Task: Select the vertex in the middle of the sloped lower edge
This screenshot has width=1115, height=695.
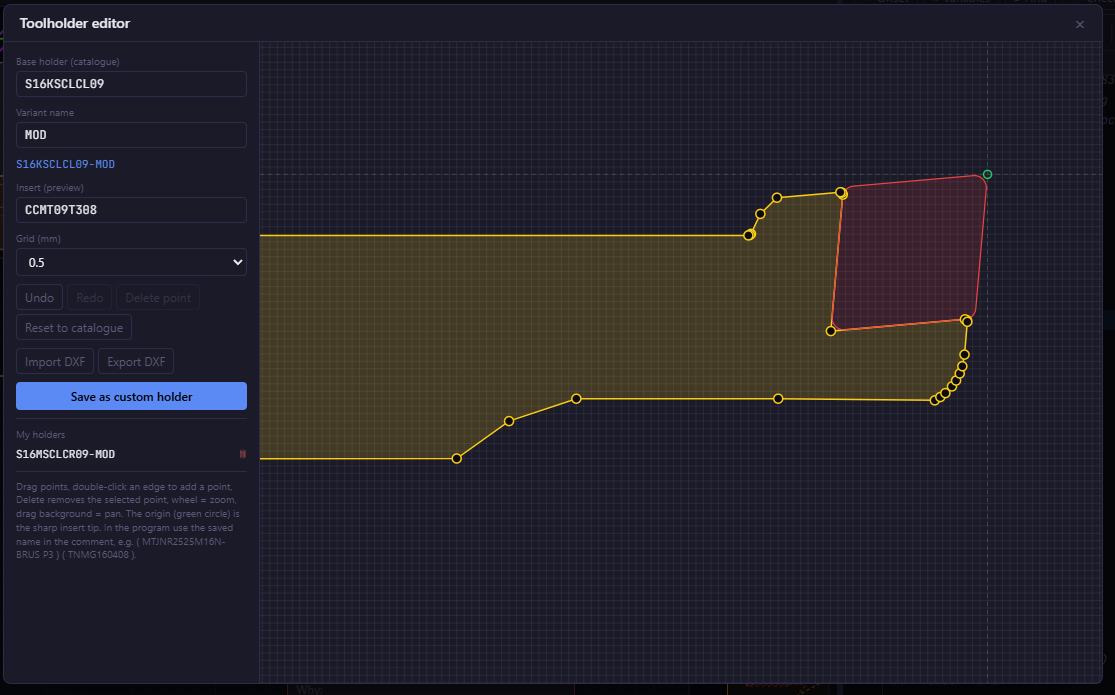Action: [x=508, y=421]
